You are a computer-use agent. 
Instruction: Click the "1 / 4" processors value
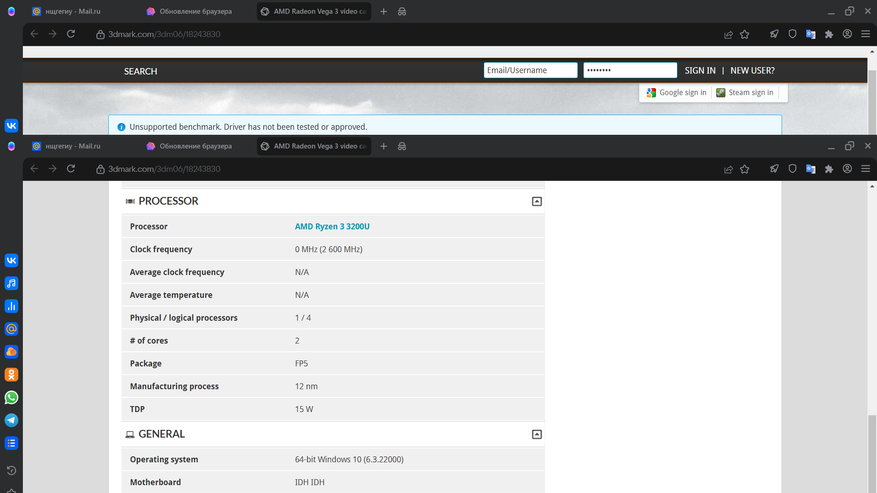303,317
